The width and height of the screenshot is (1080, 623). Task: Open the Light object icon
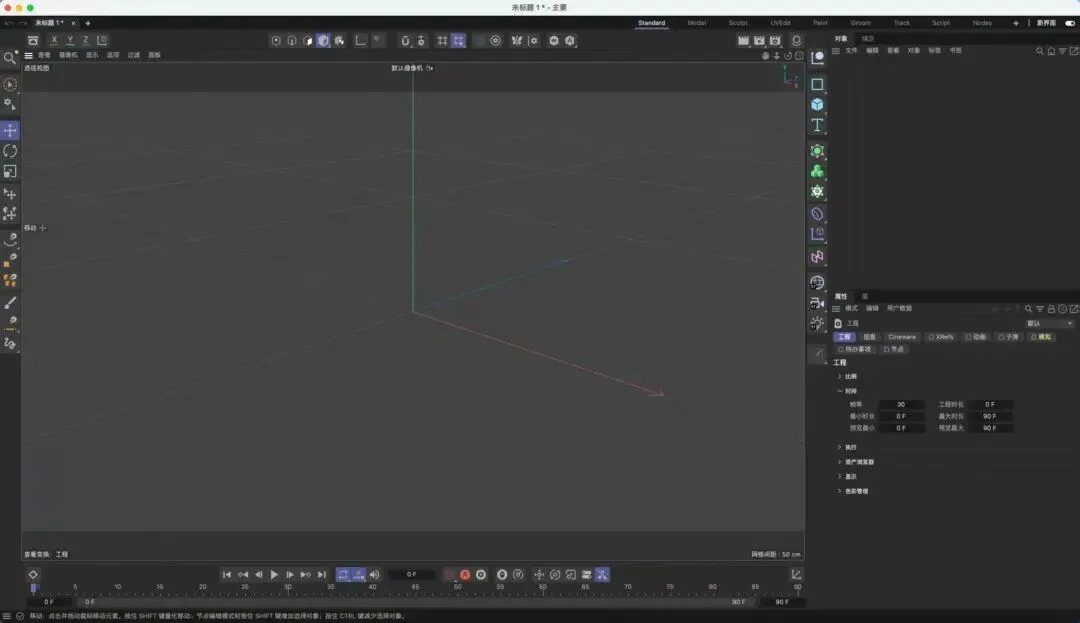click(x=817, y=323)
